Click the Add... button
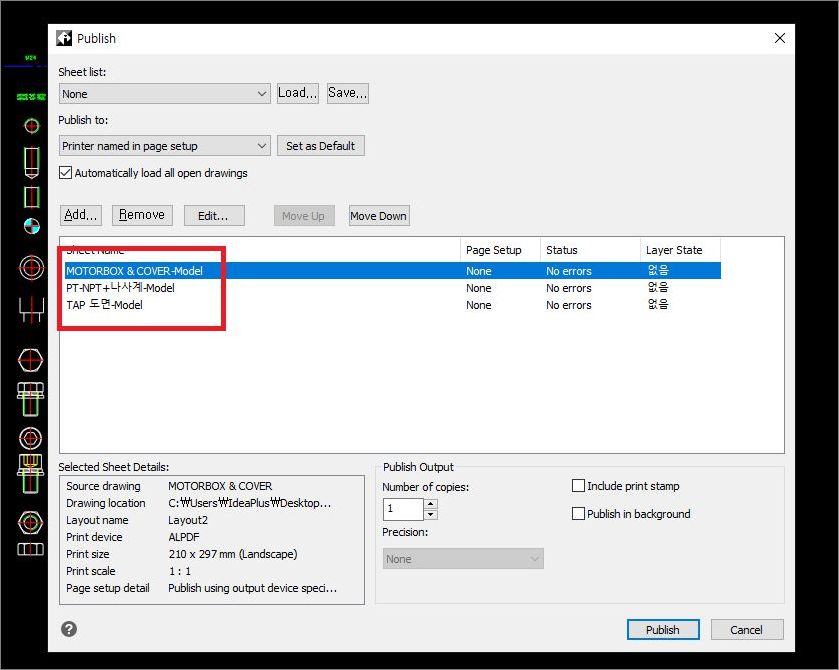839x670 pixels. pos(81,215)
